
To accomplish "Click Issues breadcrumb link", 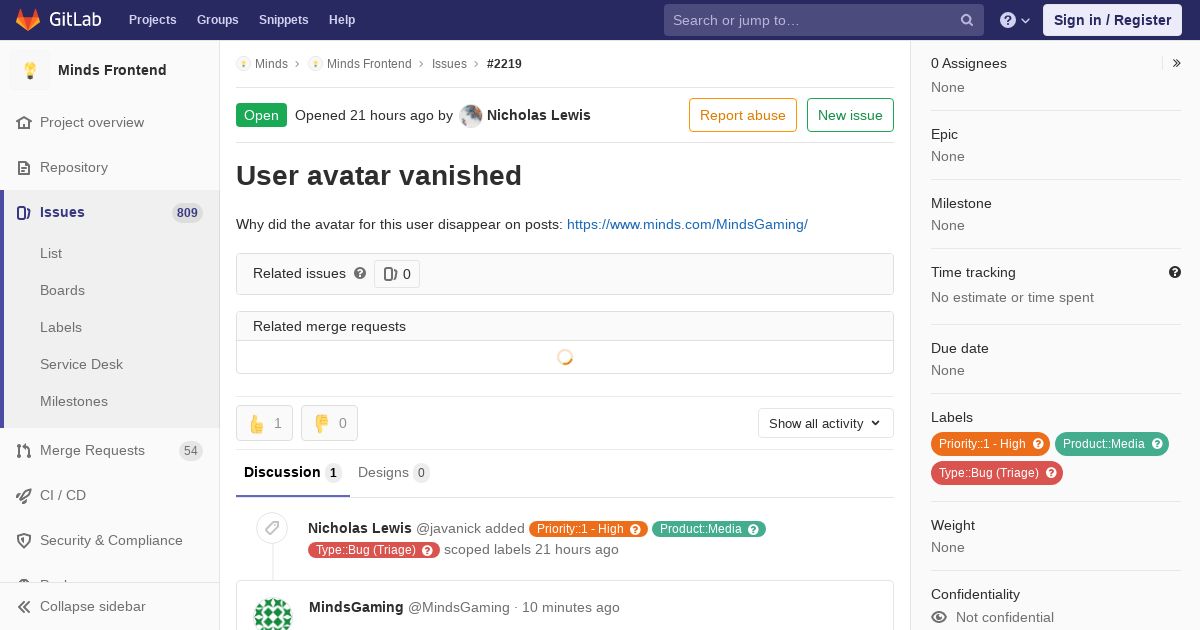I will pyautogui.click(x=449, y=64).
